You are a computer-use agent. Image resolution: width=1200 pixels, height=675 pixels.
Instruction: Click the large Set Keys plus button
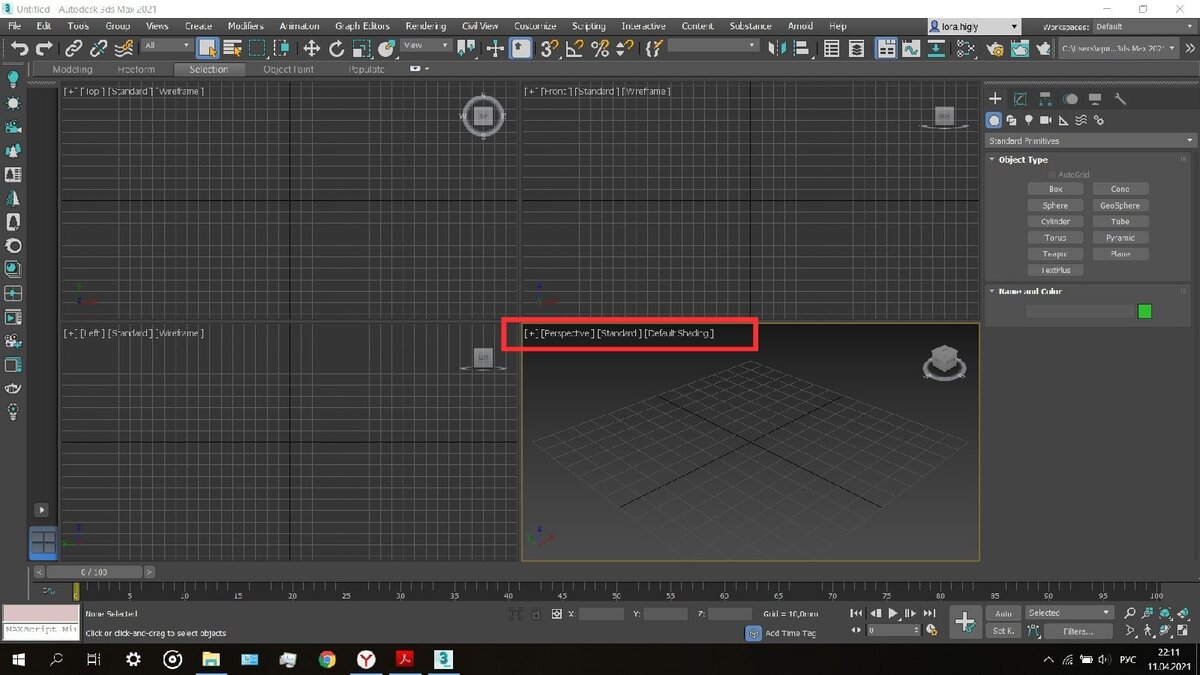(x=965, y=621)
